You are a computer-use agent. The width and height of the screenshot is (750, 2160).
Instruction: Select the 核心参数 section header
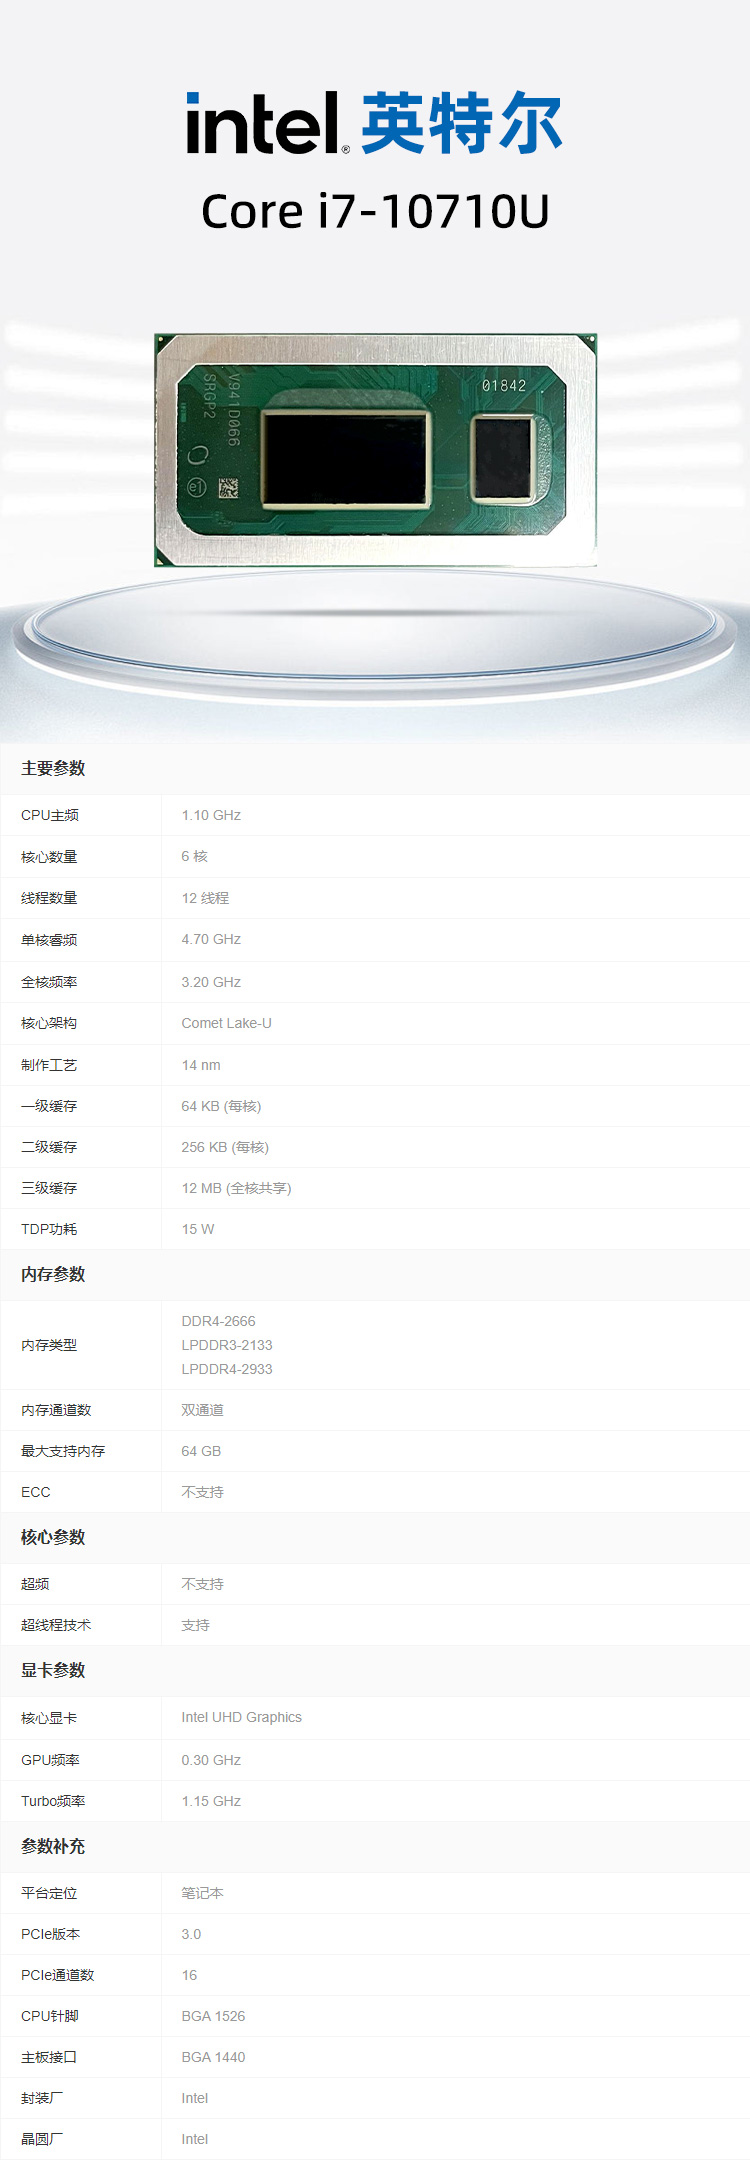(x=53, y=1537)
